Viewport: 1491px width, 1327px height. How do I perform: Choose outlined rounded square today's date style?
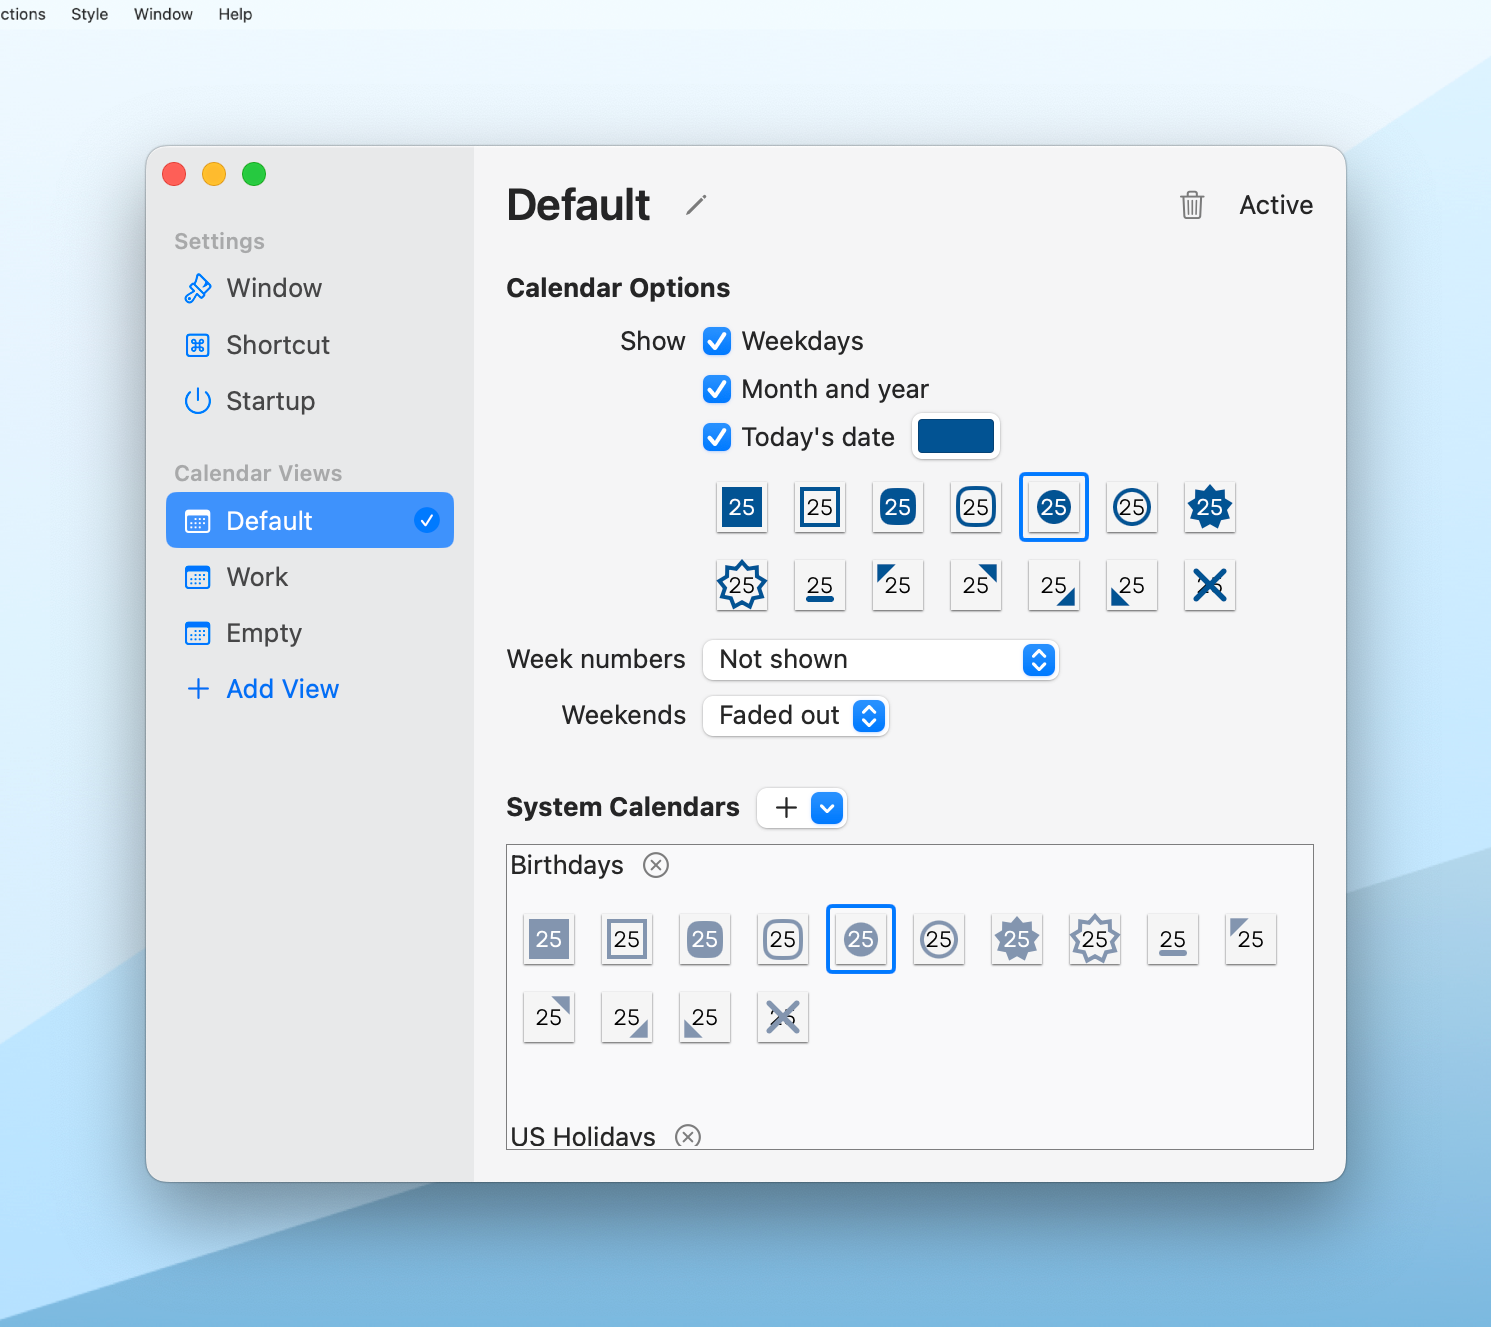pyautogui.click(x=976, y=507)
